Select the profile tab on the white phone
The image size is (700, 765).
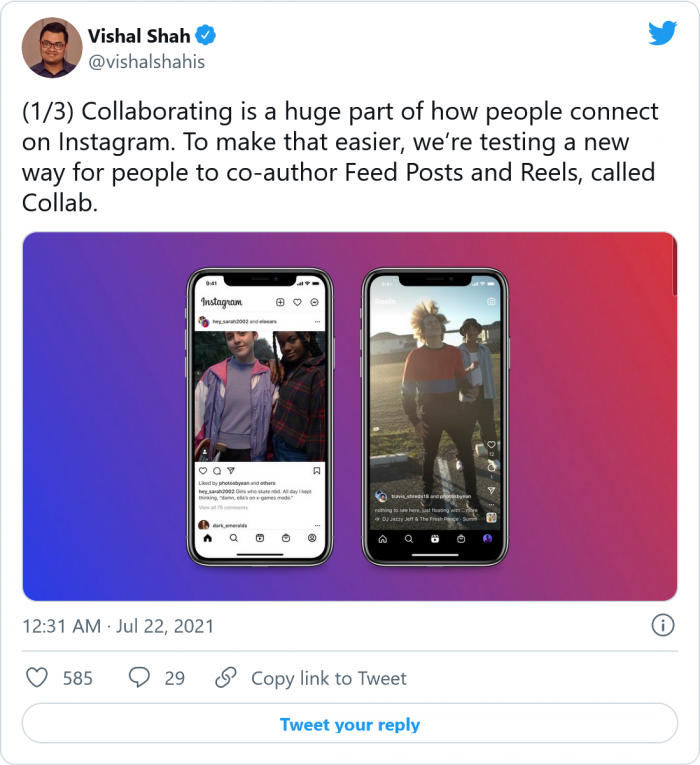coord(313,538)
